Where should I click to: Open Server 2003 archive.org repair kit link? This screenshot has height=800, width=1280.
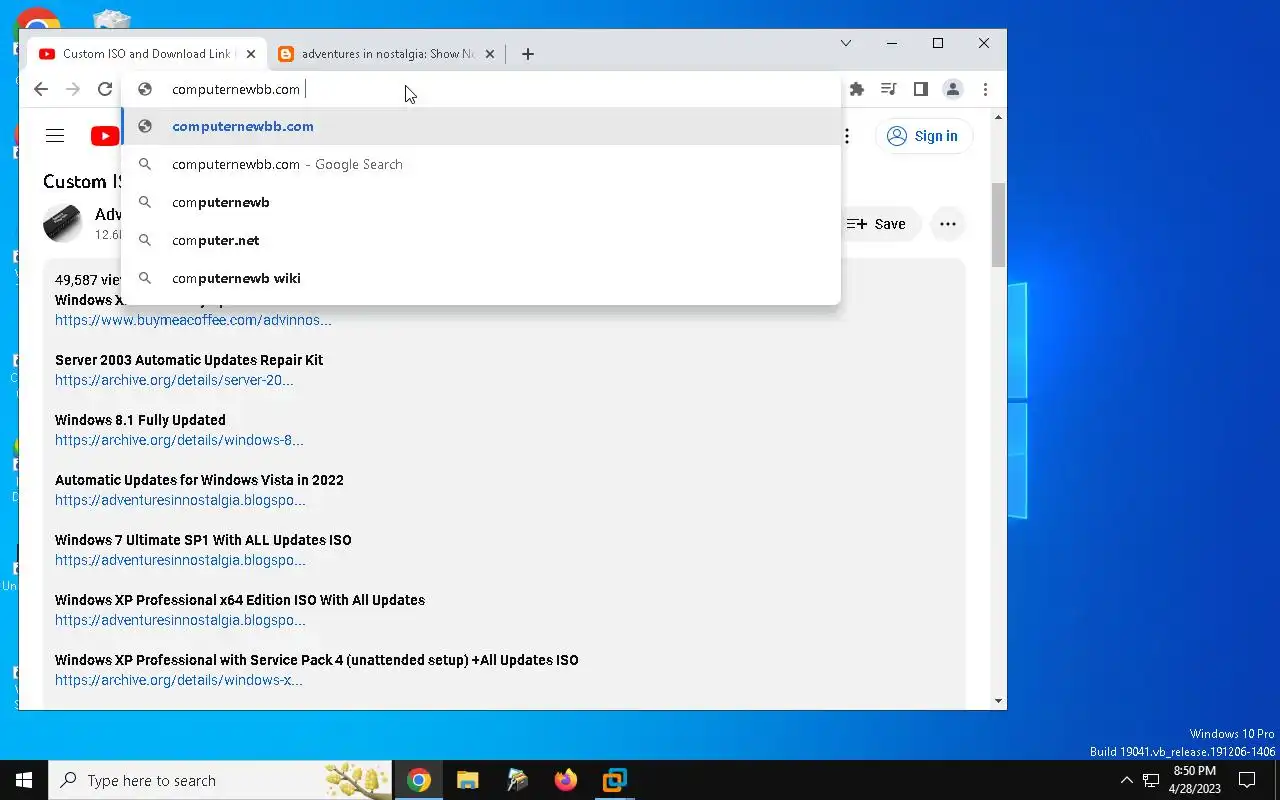tap(174, 380)
